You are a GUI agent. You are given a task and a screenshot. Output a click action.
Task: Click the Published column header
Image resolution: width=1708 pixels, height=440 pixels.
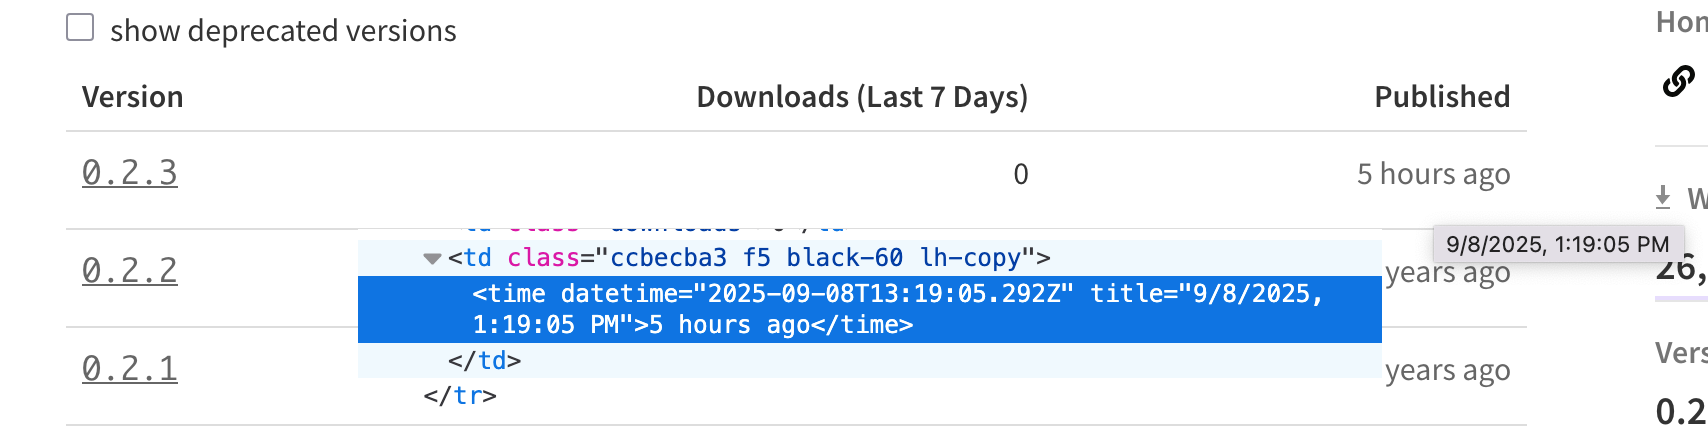click(1442, 97)
